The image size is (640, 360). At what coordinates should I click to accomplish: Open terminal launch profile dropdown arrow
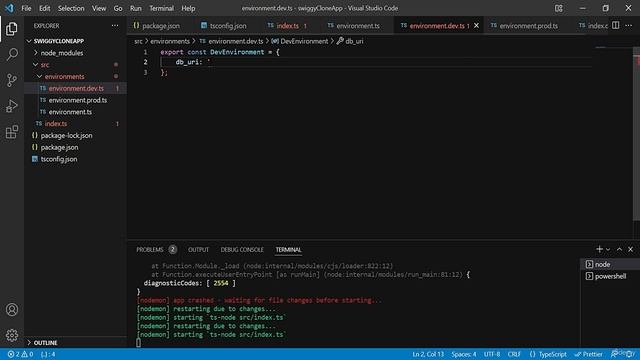608,249
